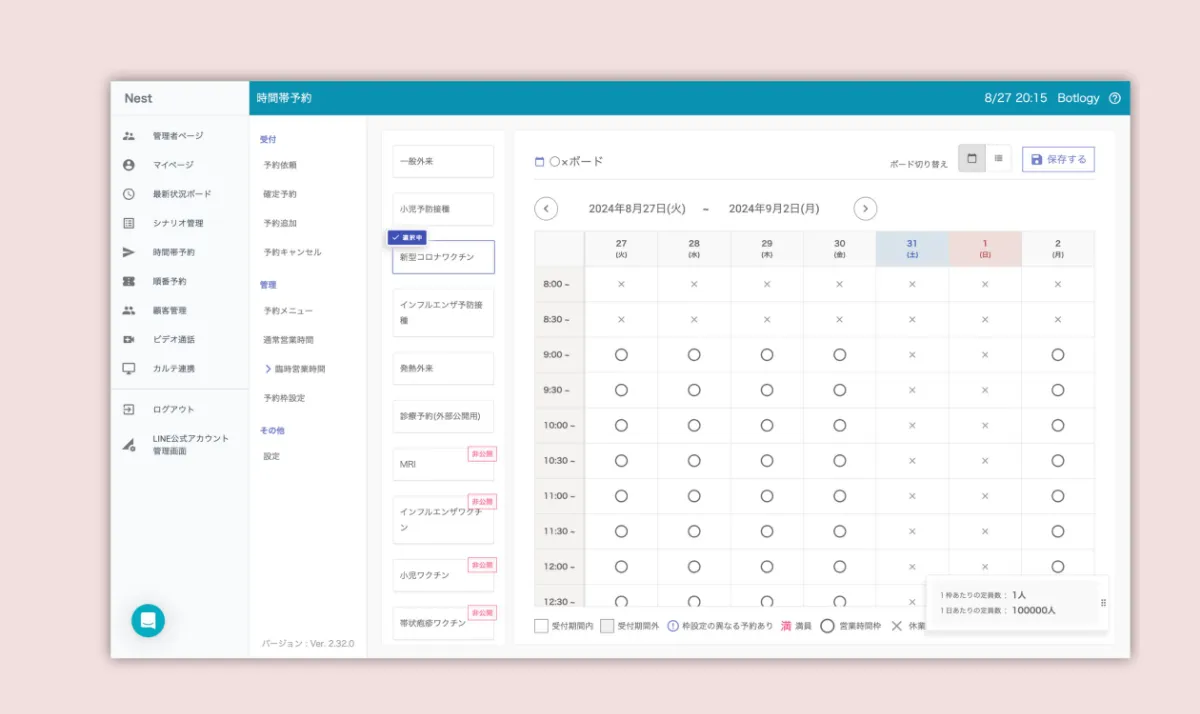Click the ログアウト link
Viewport: 1200px width, 714px height.
pos(173,409)
